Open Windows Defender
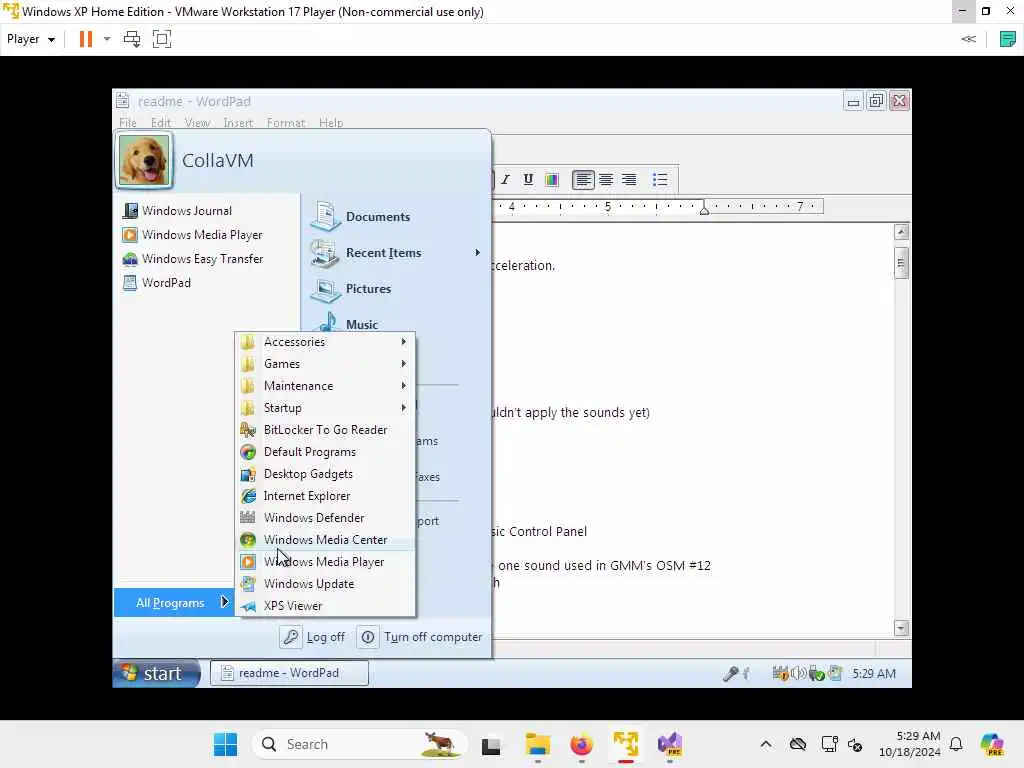Image resolution: width=1024 pixels, height=768 pixels. click(325, 518)
